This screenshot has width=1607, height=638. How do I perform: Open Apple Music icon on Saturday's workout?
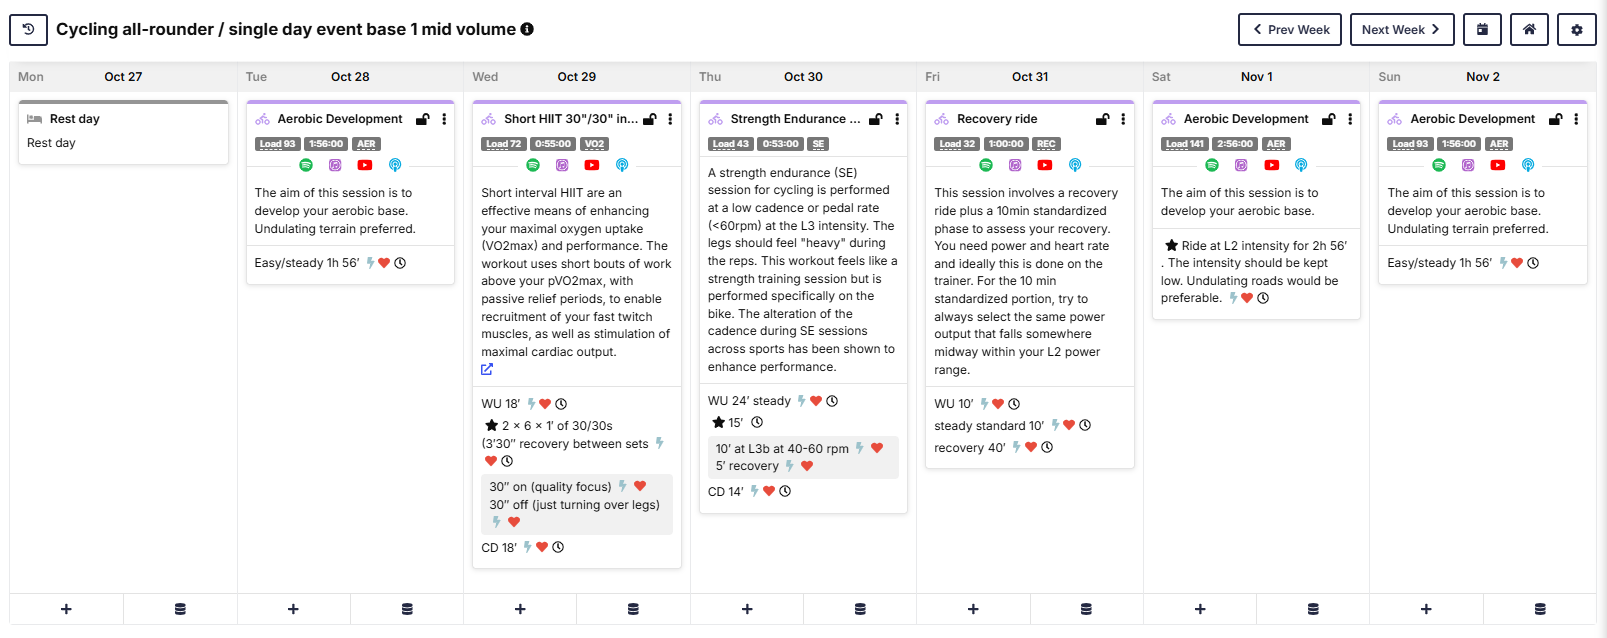click(1241, 165)
